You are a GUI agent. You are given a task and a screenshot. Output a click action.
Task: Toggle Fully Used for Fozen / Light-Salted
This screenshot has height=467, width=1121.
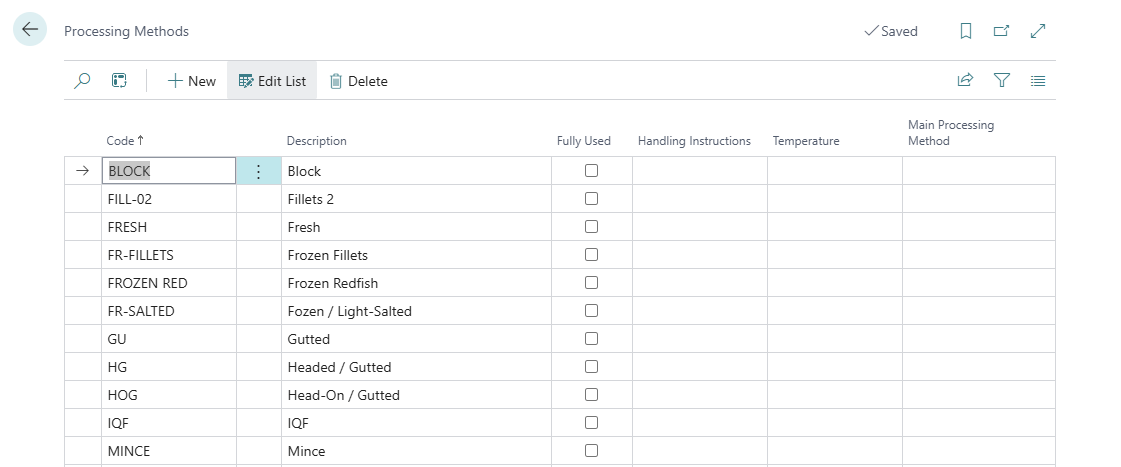[x=591, y=310]
